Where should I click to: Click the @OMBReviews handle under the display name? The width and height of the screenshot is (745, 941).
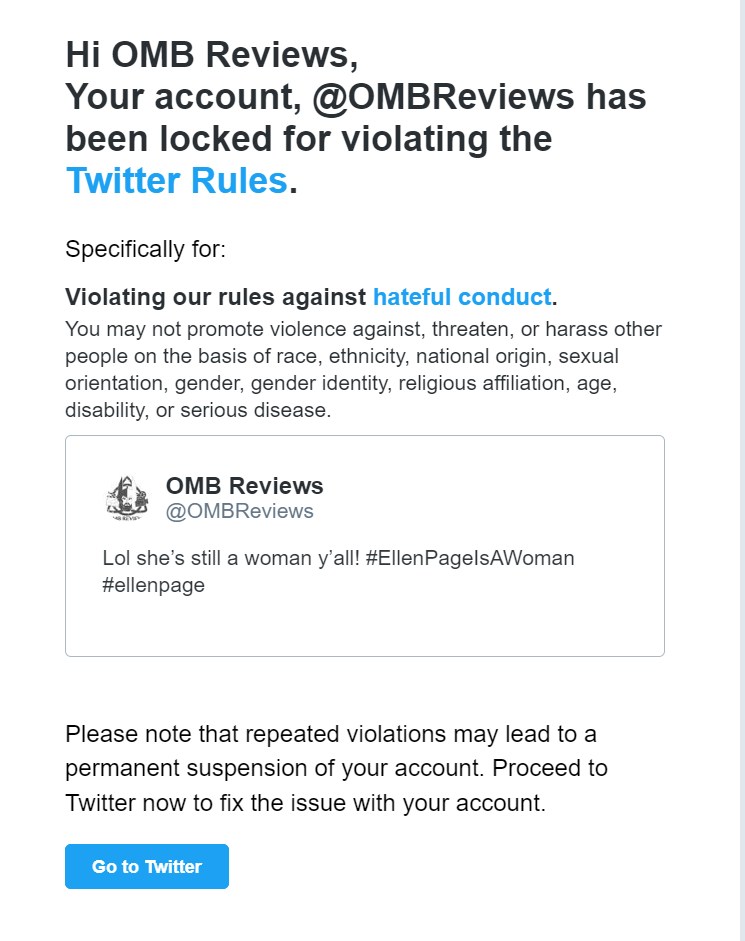(240, 511)
